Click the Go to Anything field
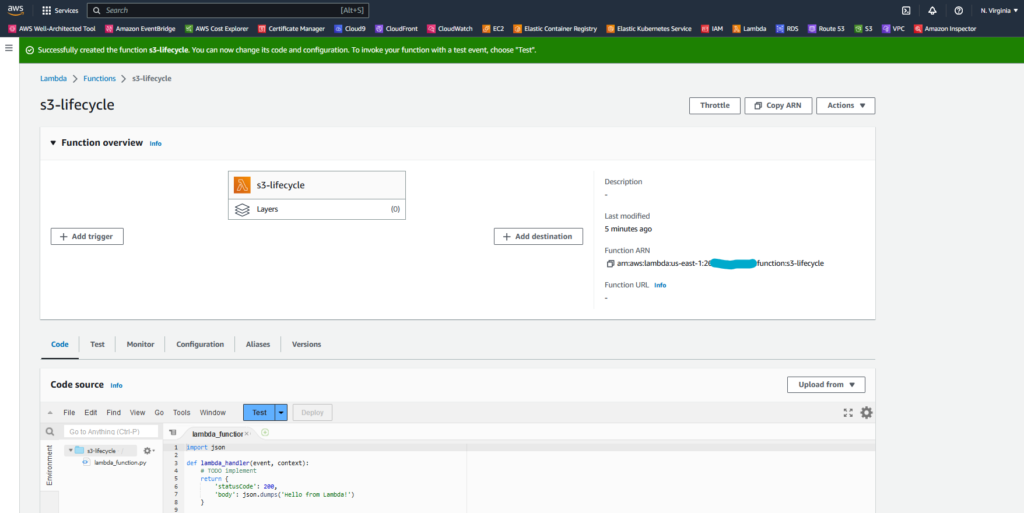The width and height of the screenshot is (1024, 513). tap(111, 431)
